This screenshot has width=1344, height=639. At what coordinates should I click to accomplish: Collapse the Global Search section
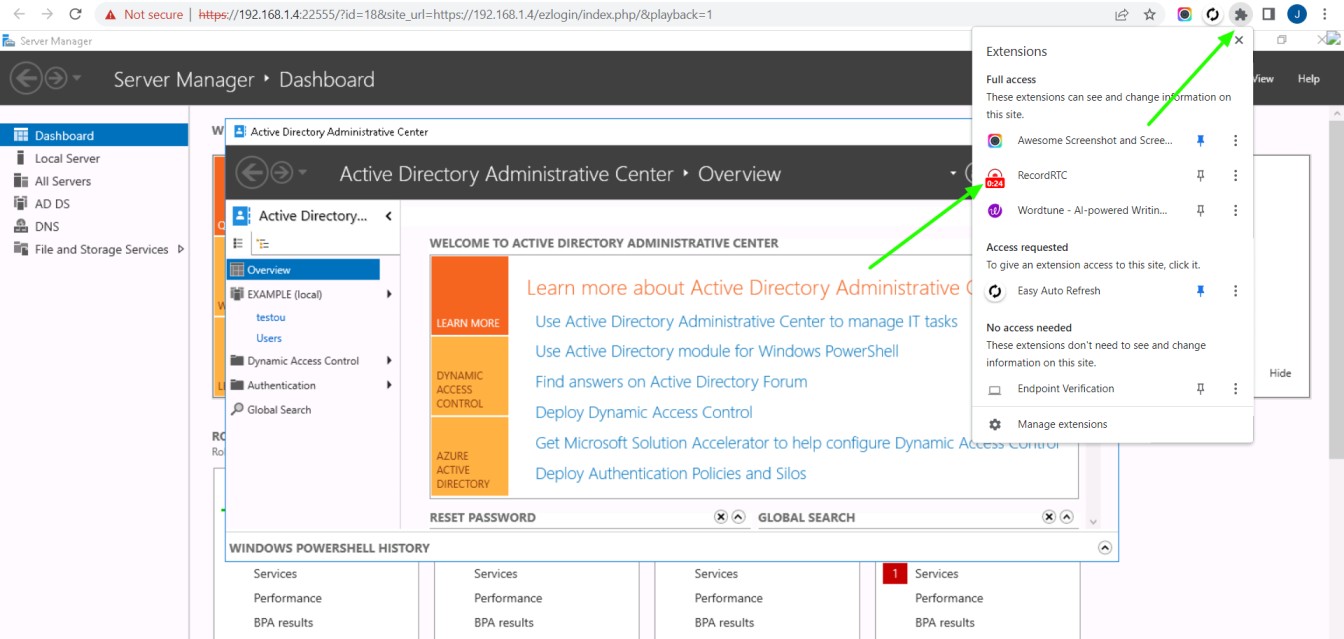click(x=1067, y=517)
